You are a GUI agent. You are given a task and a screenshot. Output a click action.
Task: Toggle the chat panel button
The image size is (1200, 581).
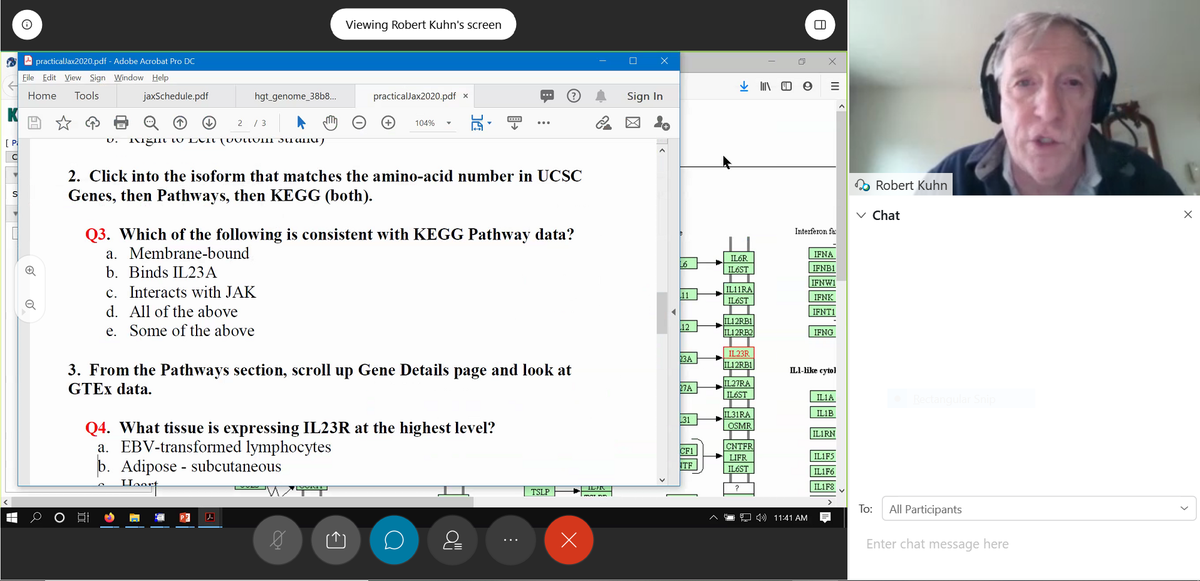click(x=392, y=540)
